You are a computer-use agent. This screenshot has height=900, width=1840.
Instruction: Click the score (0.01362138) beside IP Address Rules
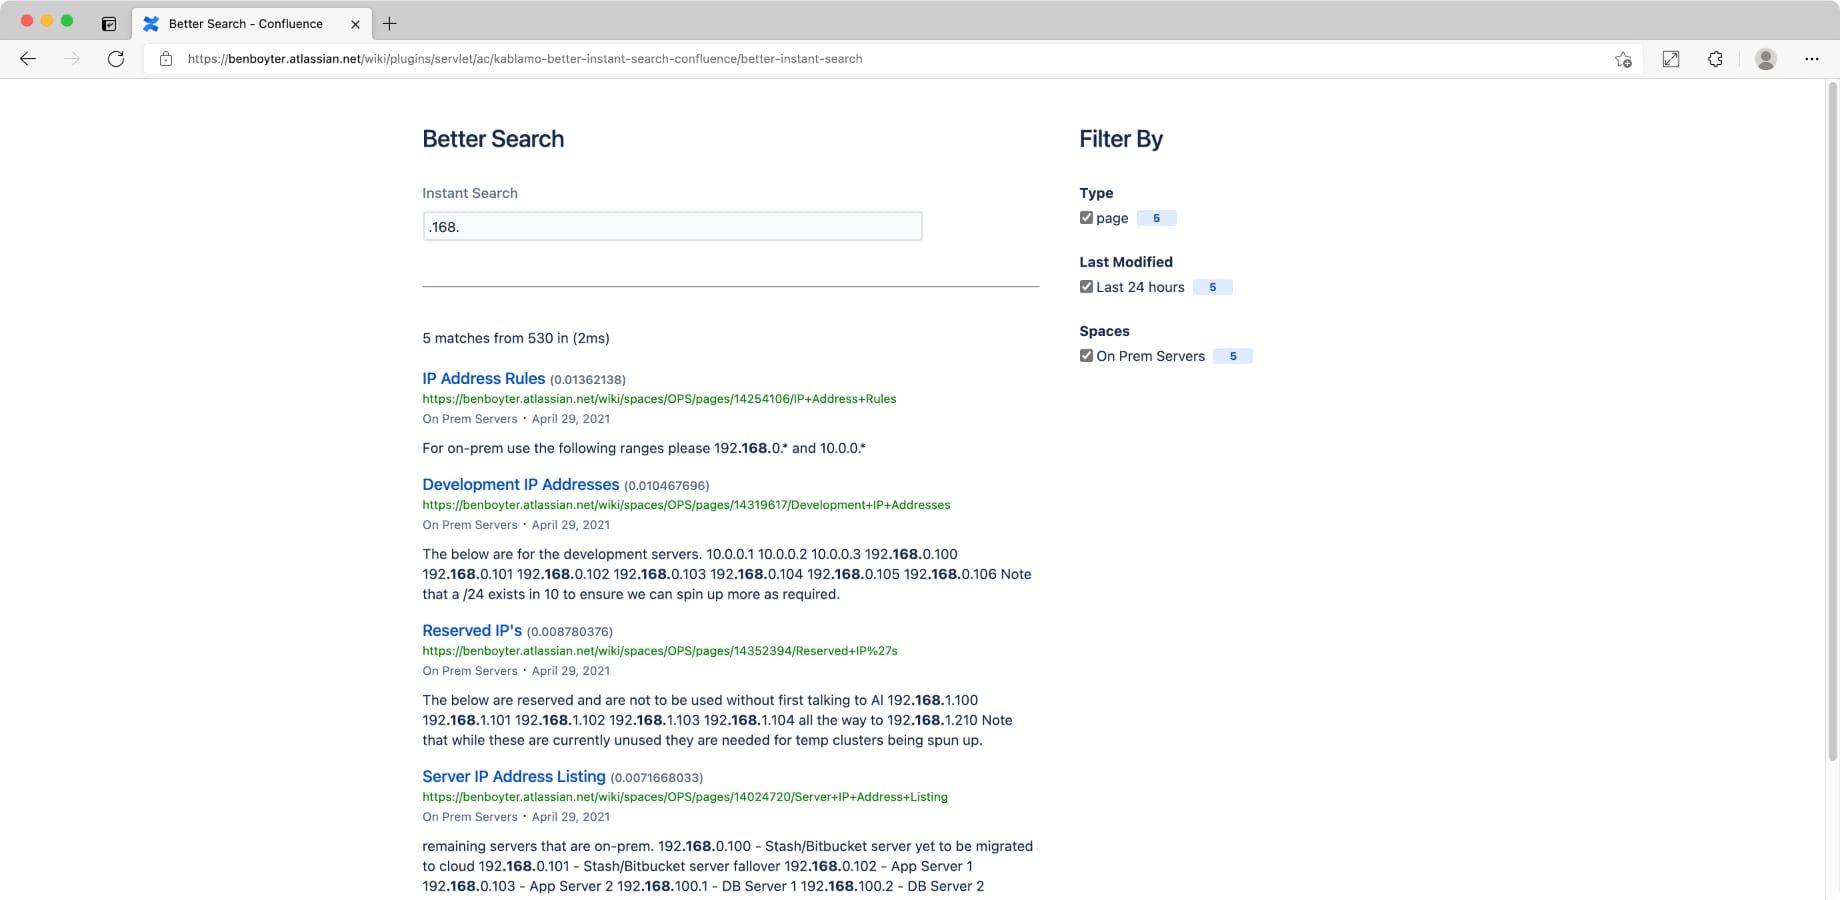pos(588,380)
